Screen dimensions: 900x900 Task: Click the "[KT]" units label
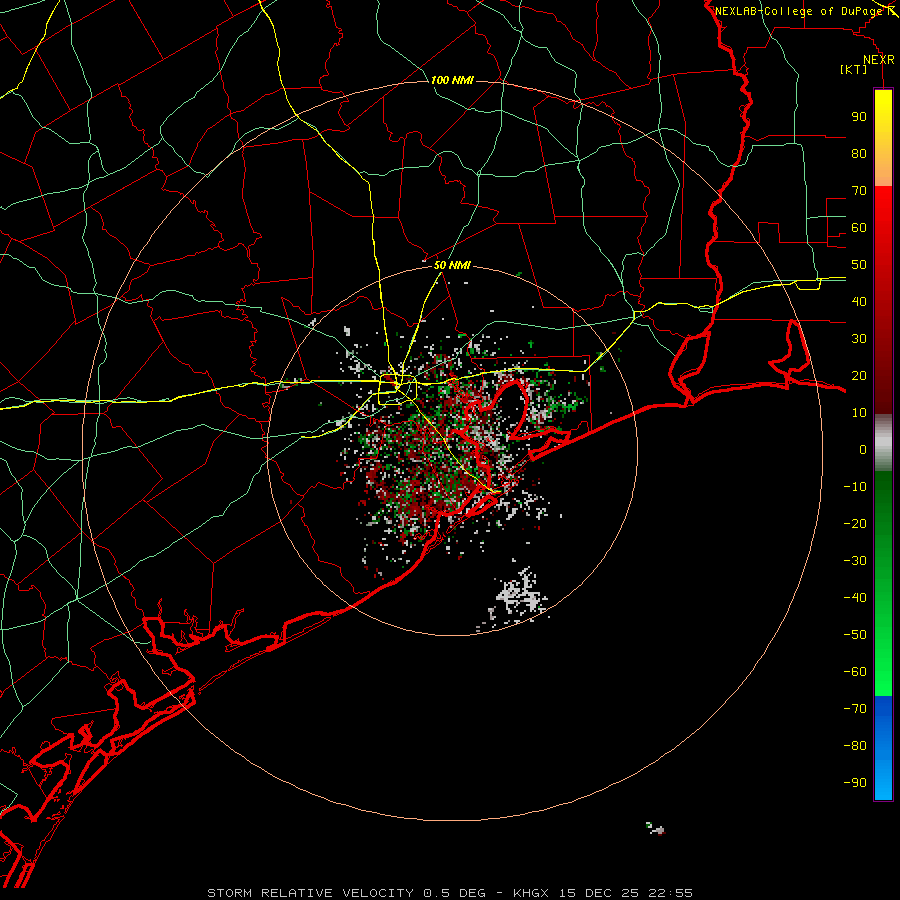point(853,69)
